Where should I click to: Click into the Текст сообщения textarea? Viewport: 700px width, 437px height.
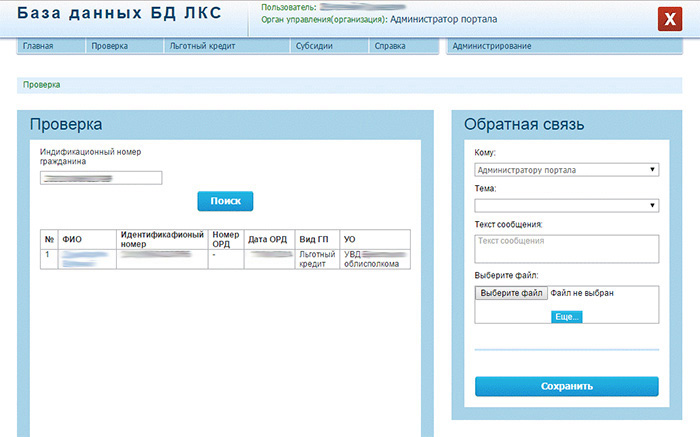point(566,248)
